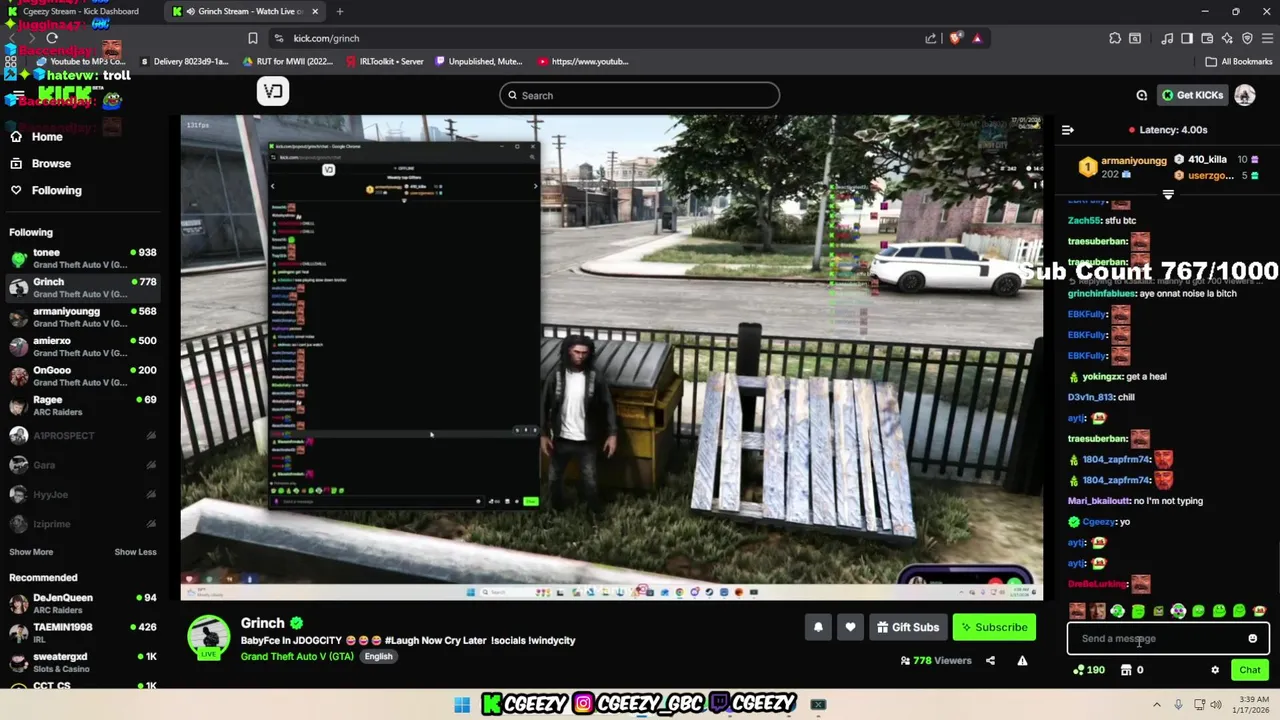Click Show More in Following list
The image size is (1280, 720).
[31, 552]
